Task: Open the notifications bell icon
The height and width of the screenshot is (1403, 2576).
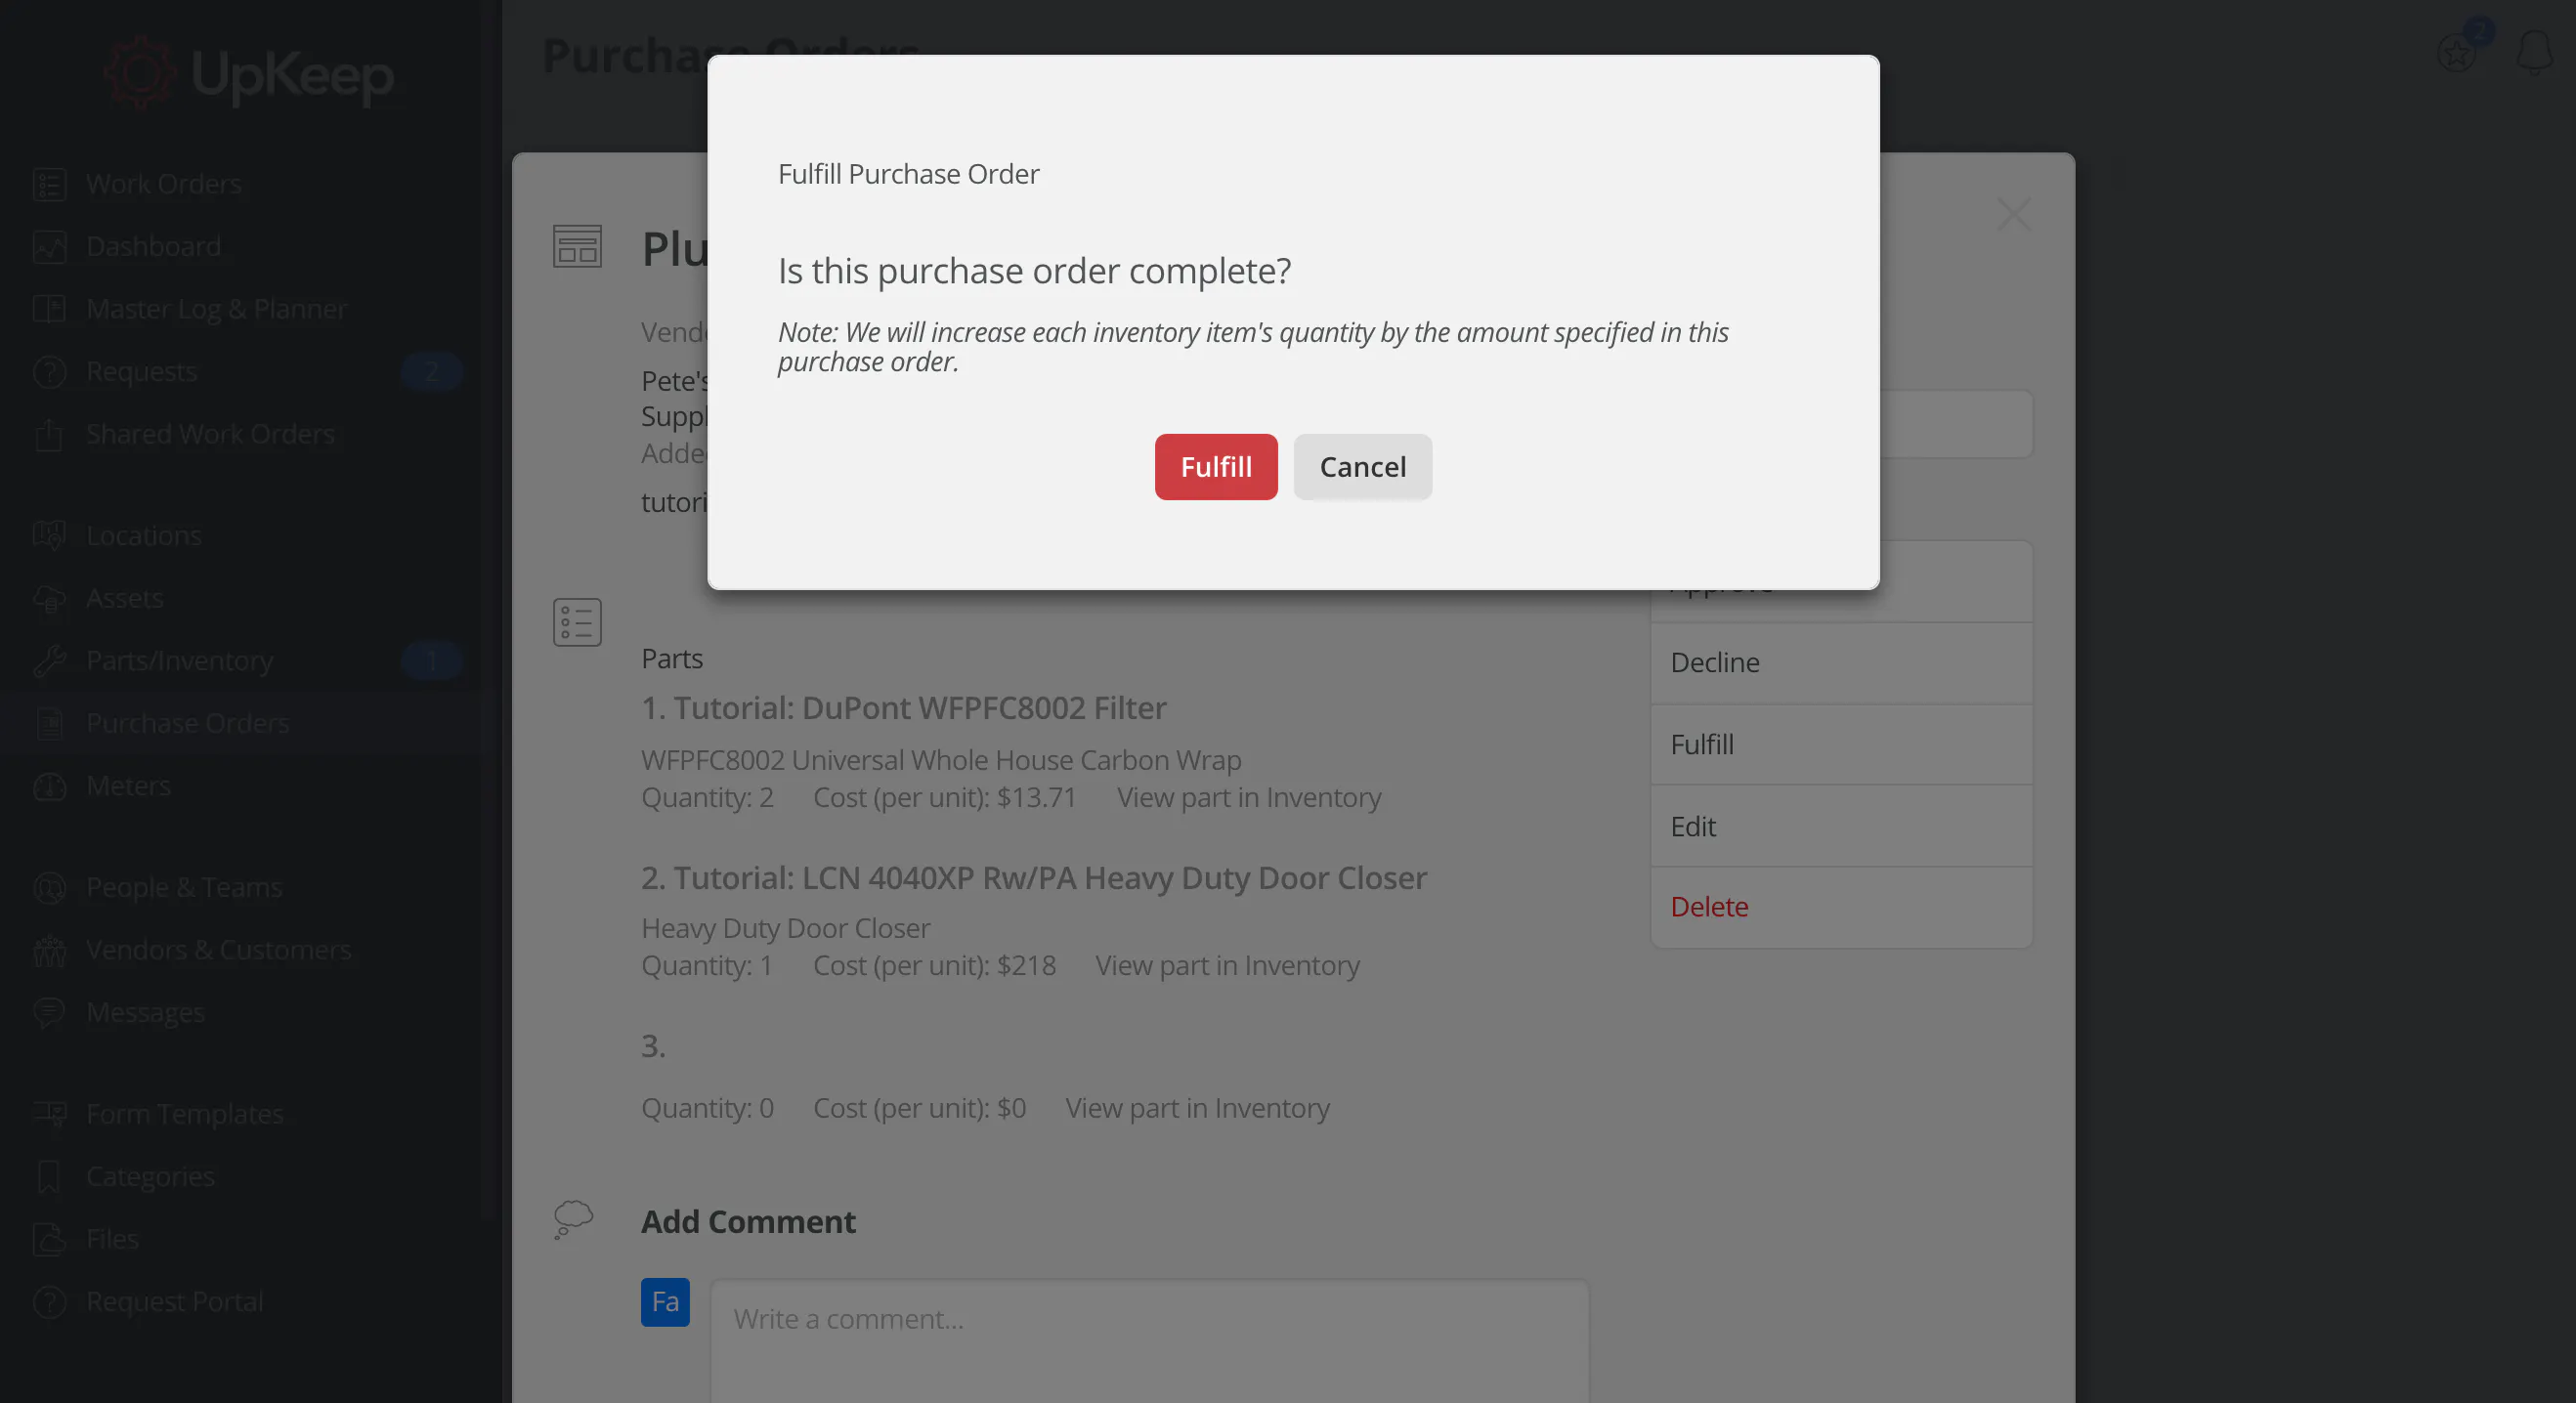Action: tap(2533, 52)
